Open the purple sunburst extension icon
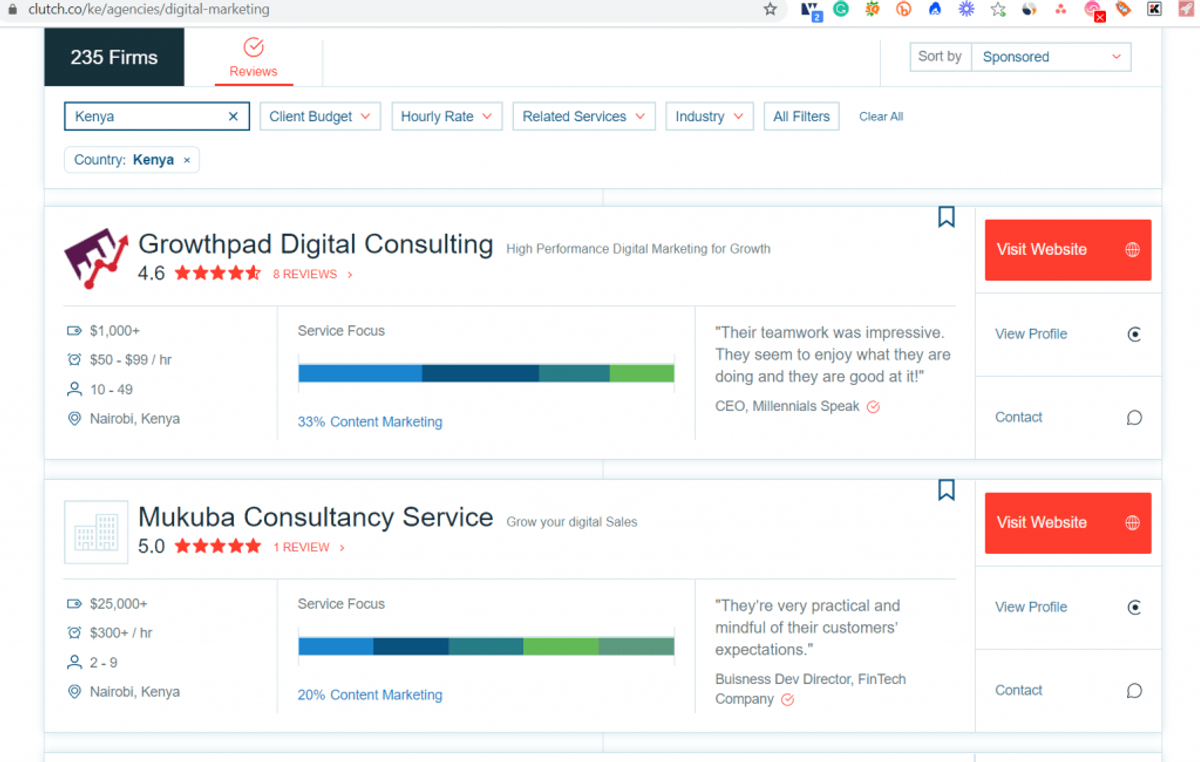The height and width of the screenshot is (762, 1200). point(966,9)
